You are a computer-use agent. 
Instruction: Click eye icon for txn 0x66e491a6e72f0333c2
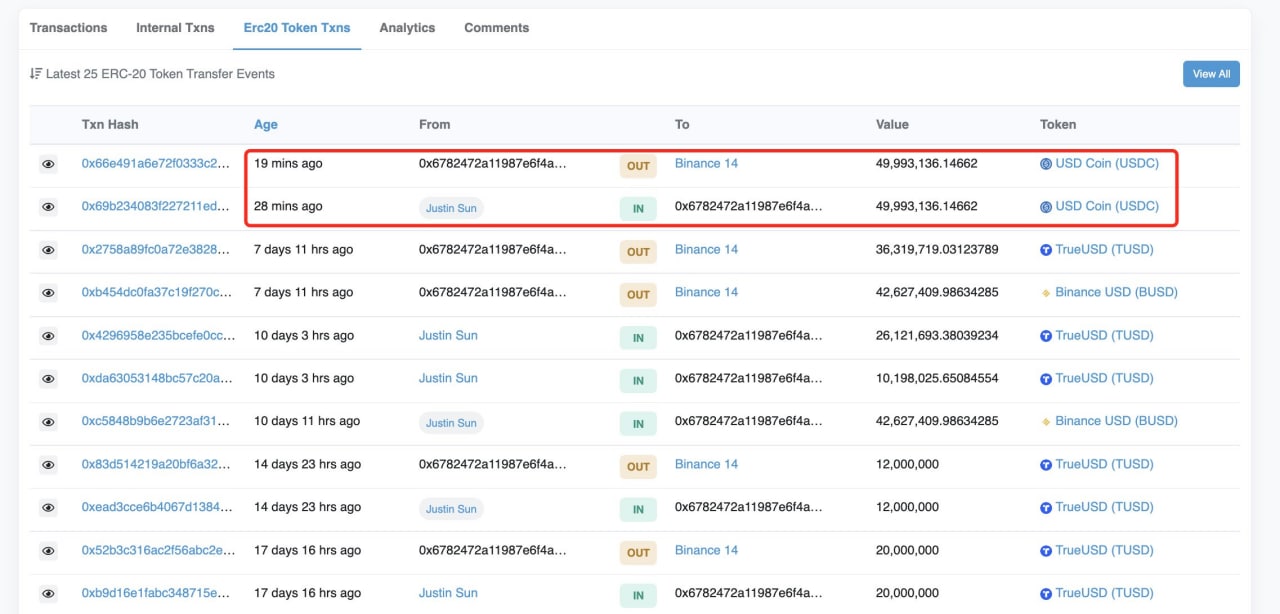pyautogui.click(x=48, y=165)
